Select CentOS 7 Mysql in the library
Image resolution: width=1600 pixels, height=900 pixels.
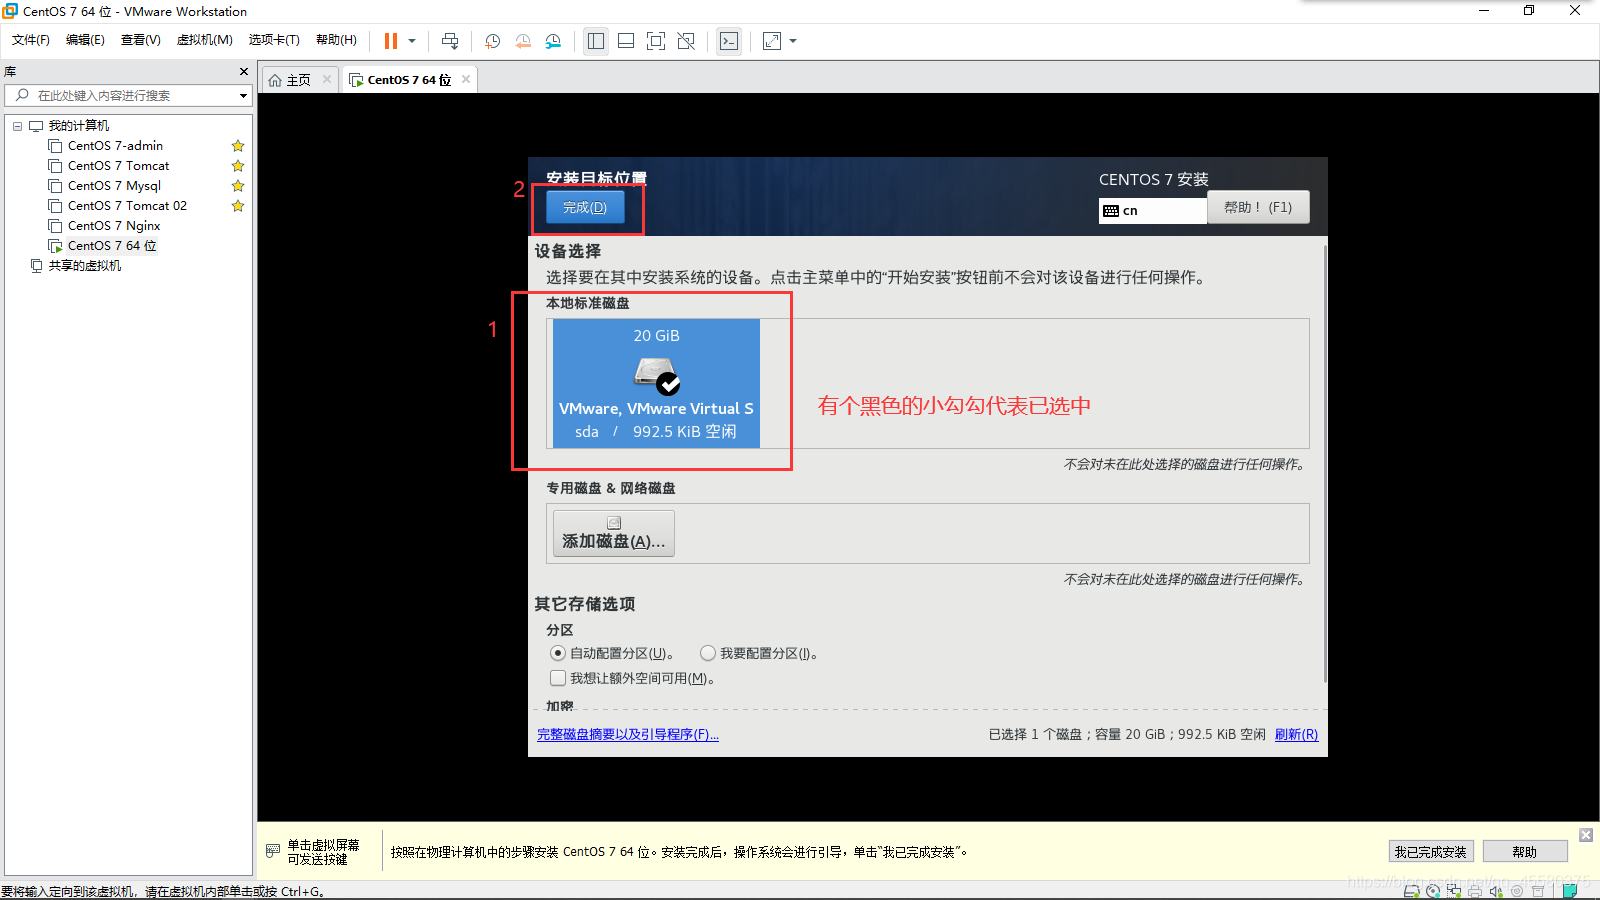[x=114, y=186]
